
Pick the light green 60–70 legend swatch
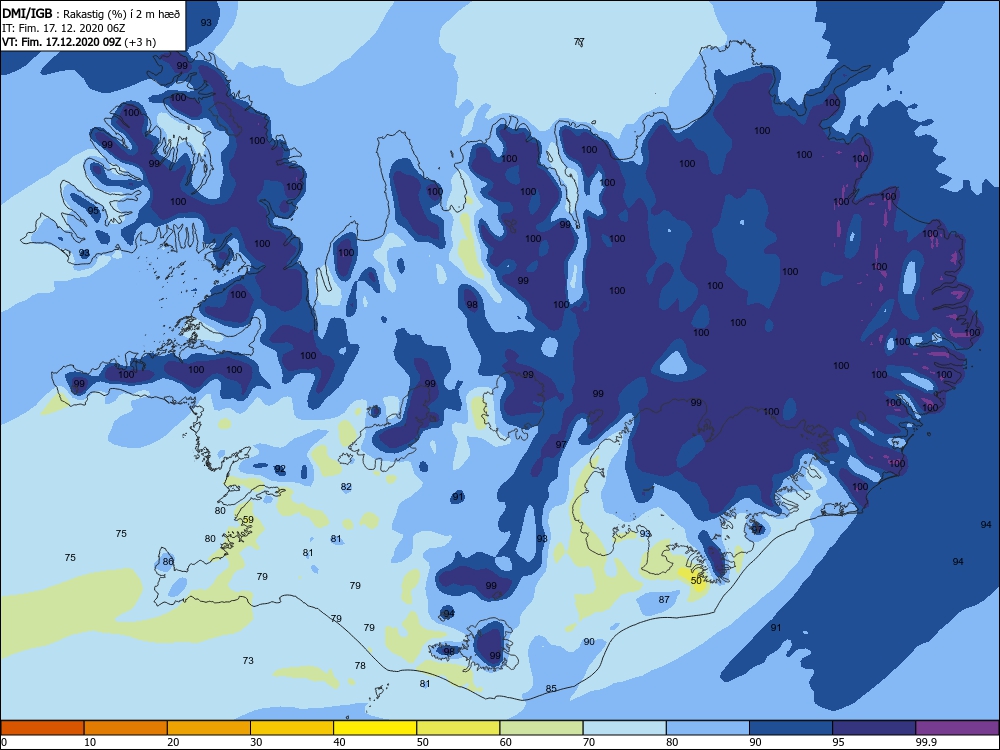tap(541, 728)
